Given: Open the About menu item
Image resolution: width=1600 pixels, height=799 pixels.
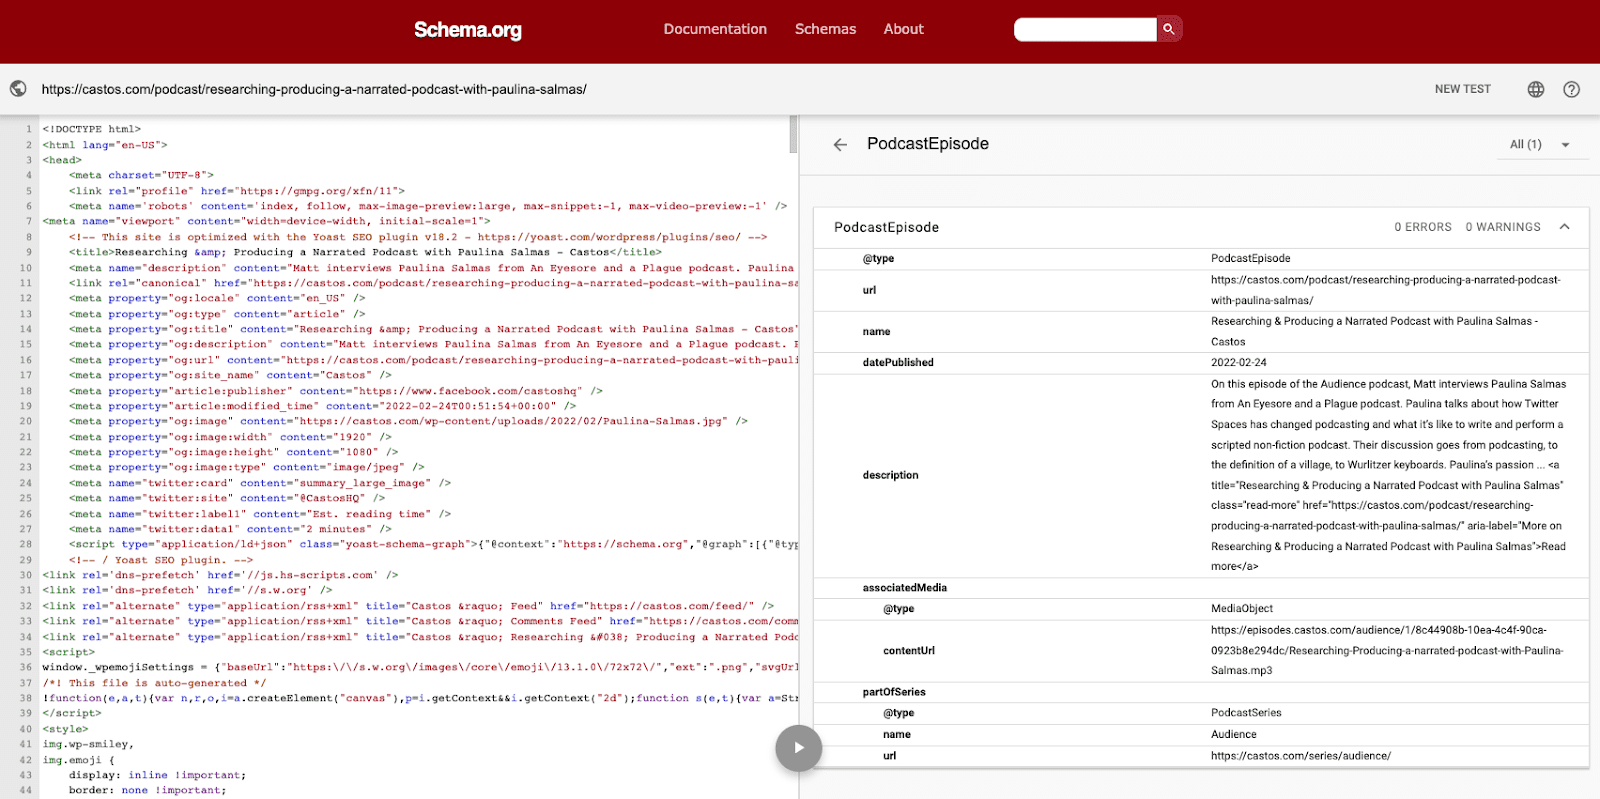Looking at the screenshot, I should click(903, 29).
